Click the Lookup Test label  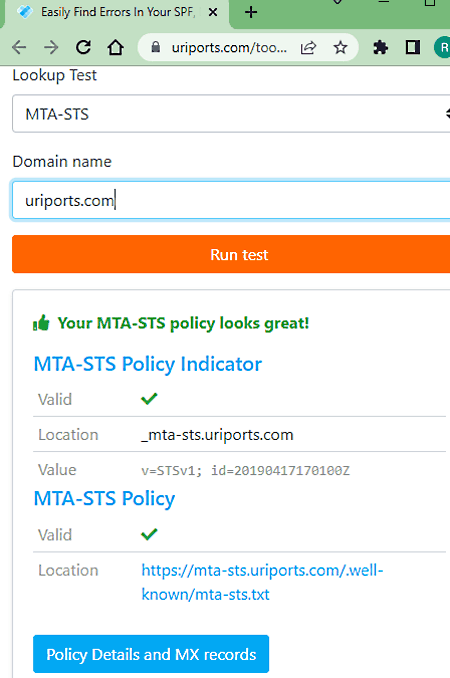click(54, 75)
